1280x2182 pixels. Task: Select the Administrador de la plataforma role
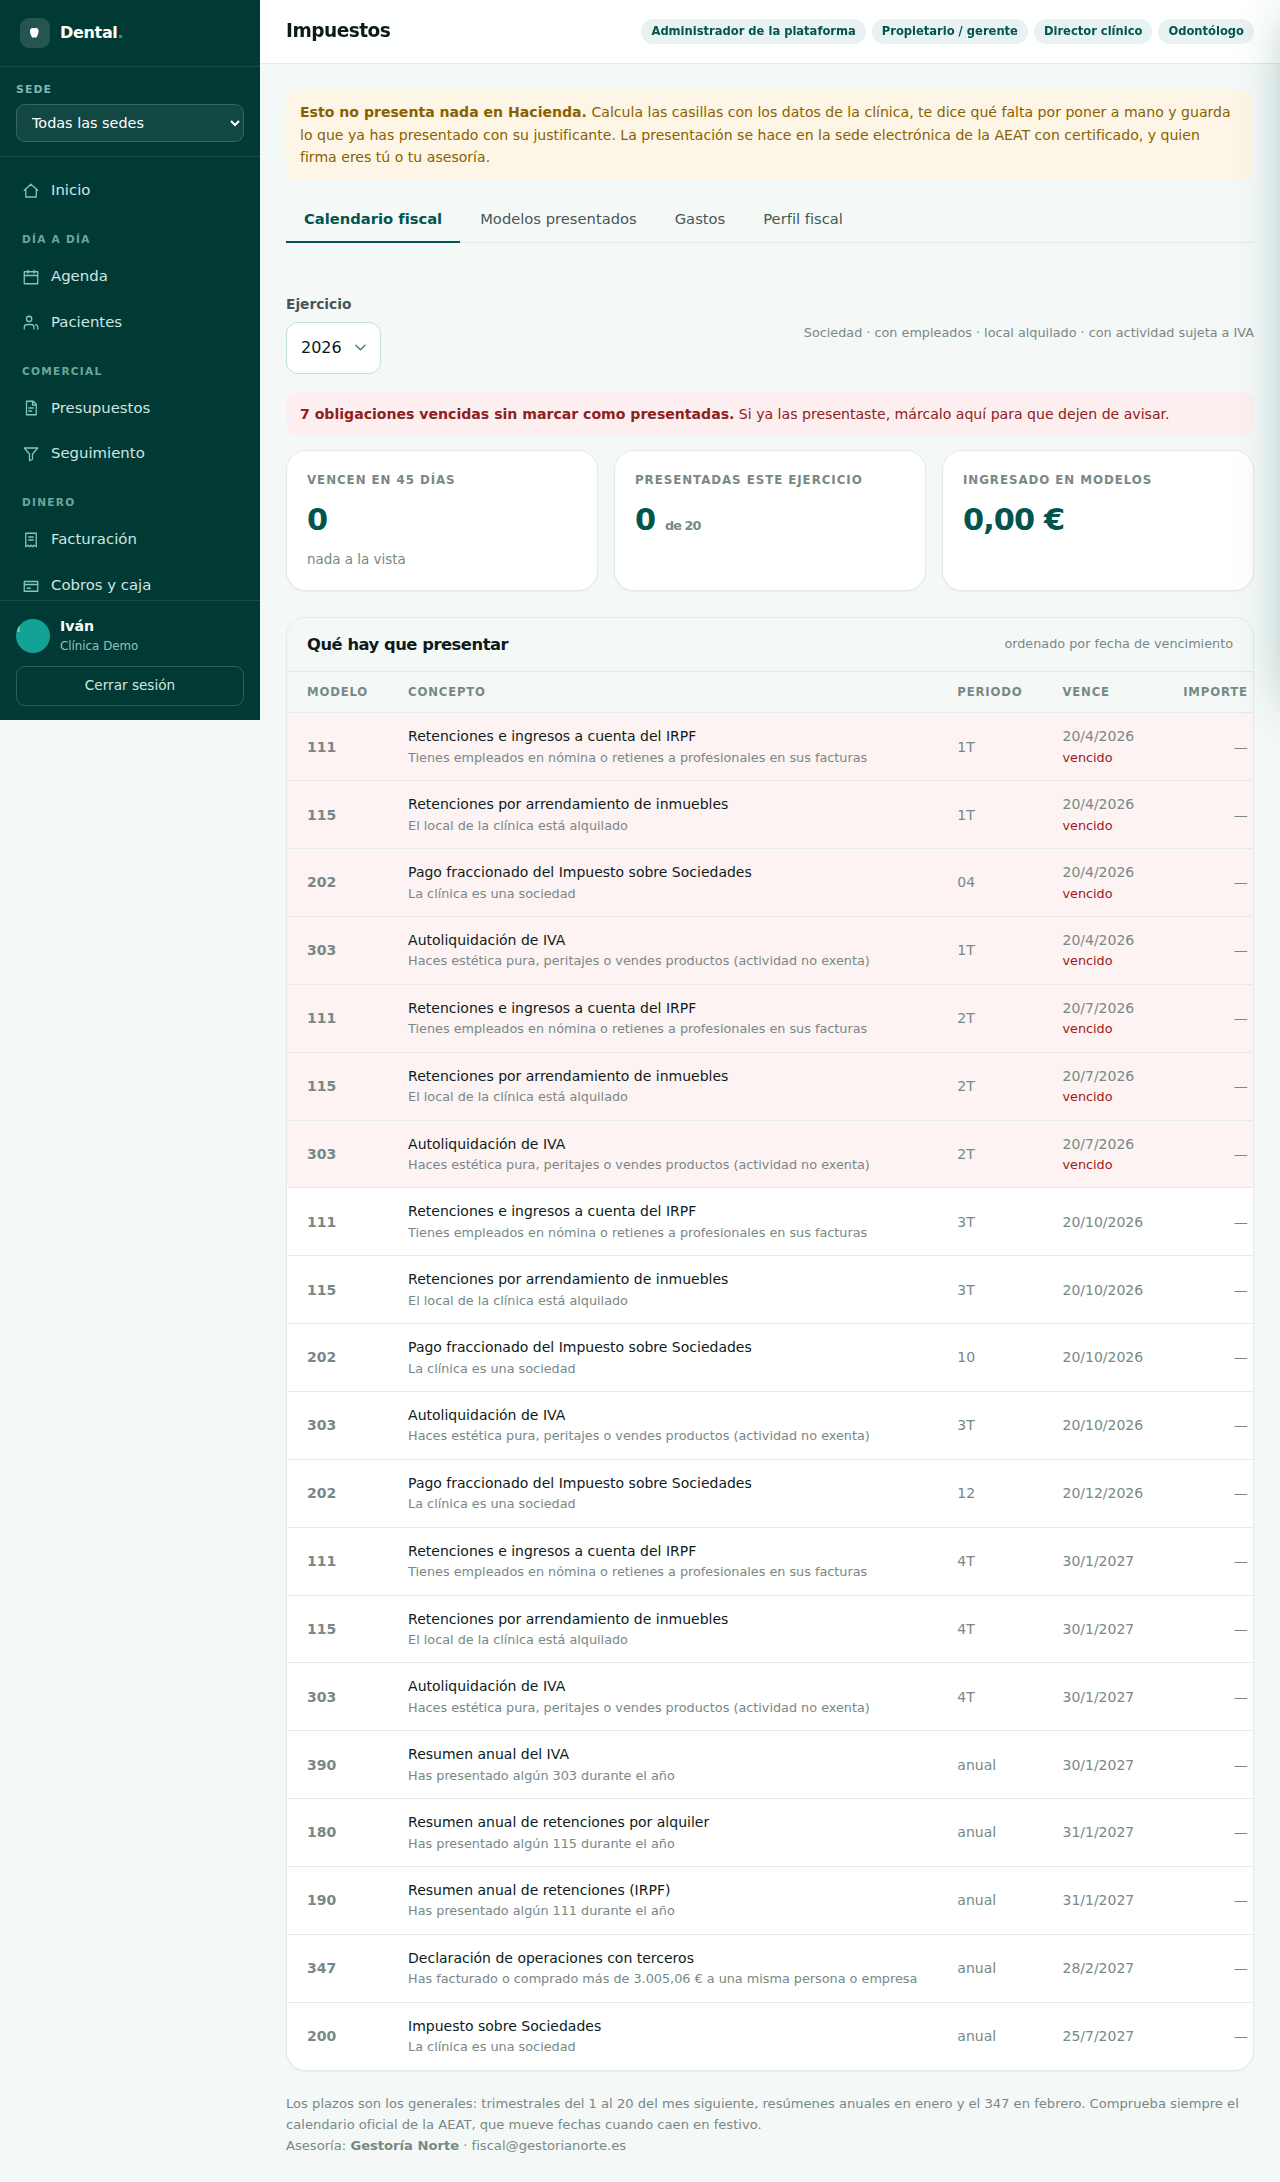pyautogui.click(x=753, y=31)
